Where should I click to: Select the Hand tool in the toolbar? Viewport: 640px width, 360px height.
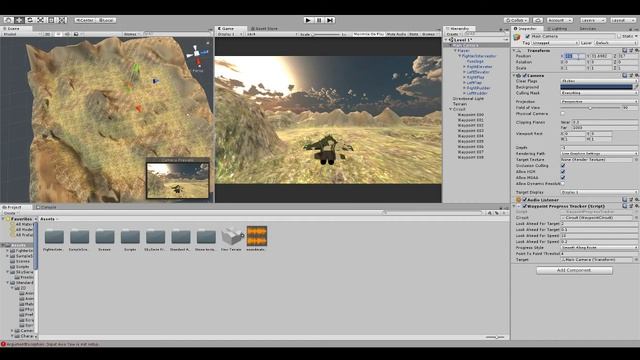click(x=8, y=20)
